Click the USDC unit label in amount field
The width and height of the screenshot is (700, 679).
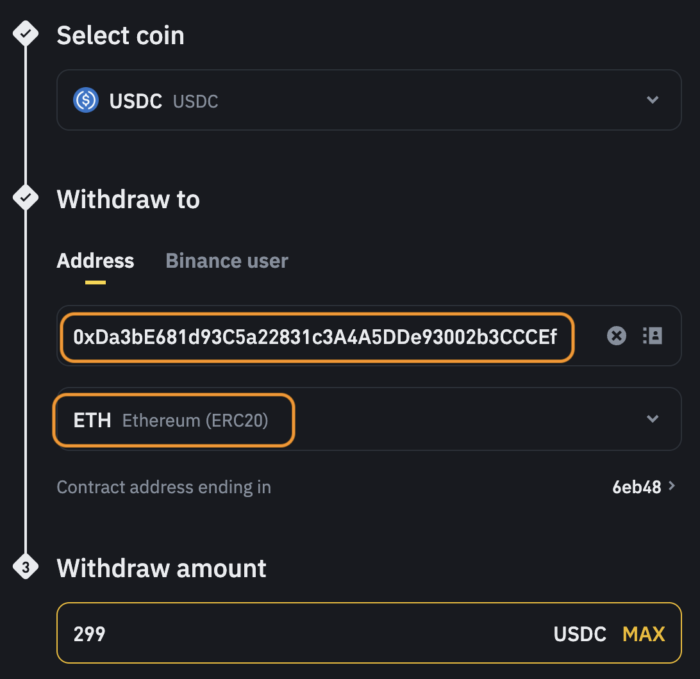point(579,634)
